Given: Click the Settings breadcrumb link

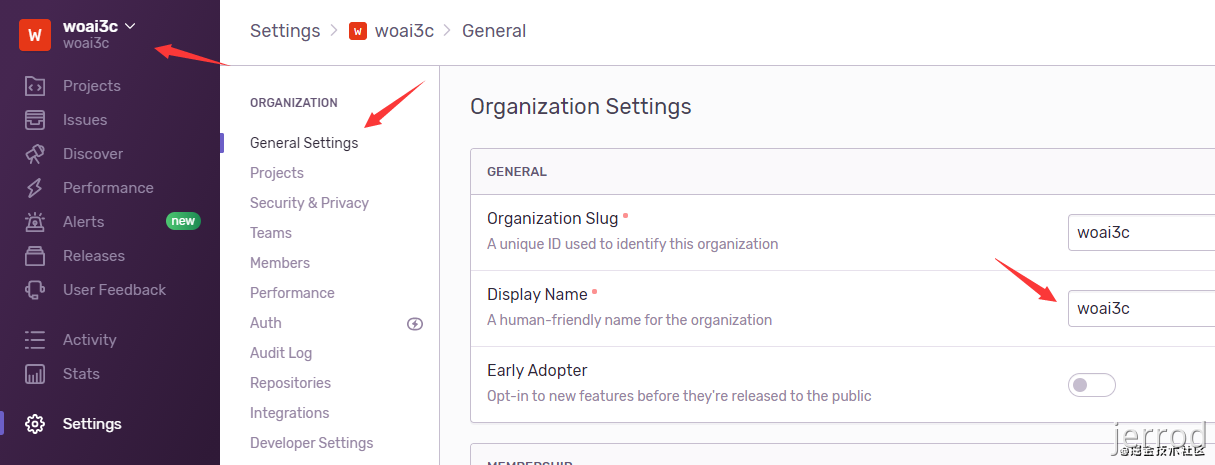Looking at the screenshot, I should (285, 31).
